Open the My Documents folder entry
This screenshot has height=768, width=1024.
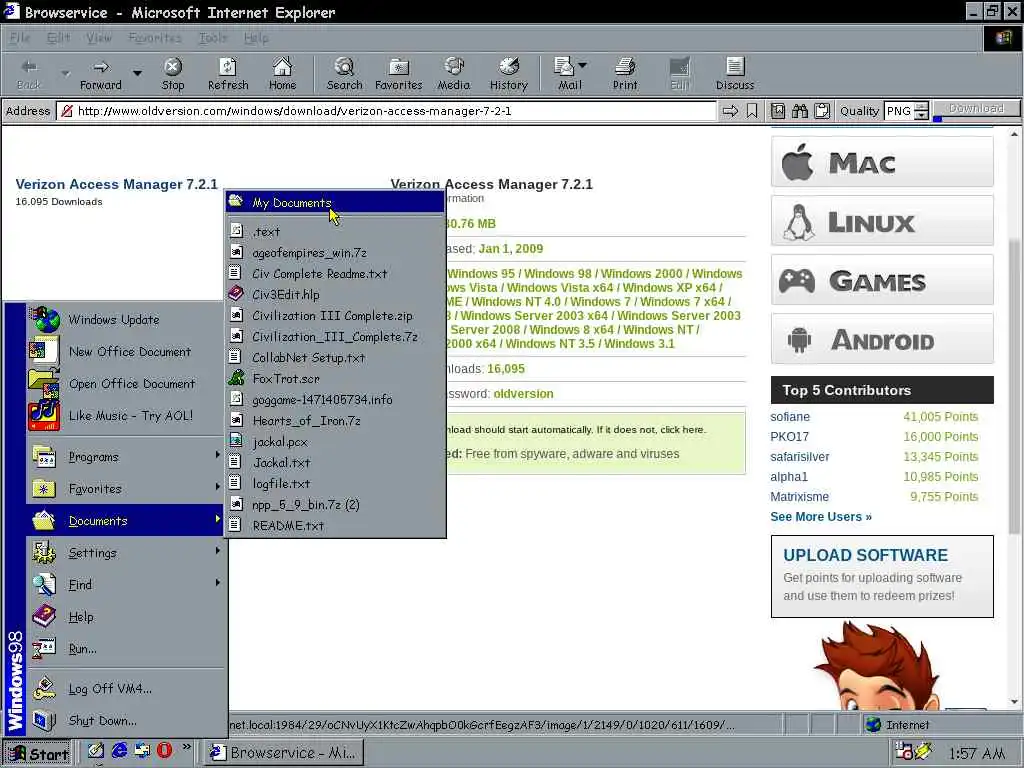tap(335, 202)
